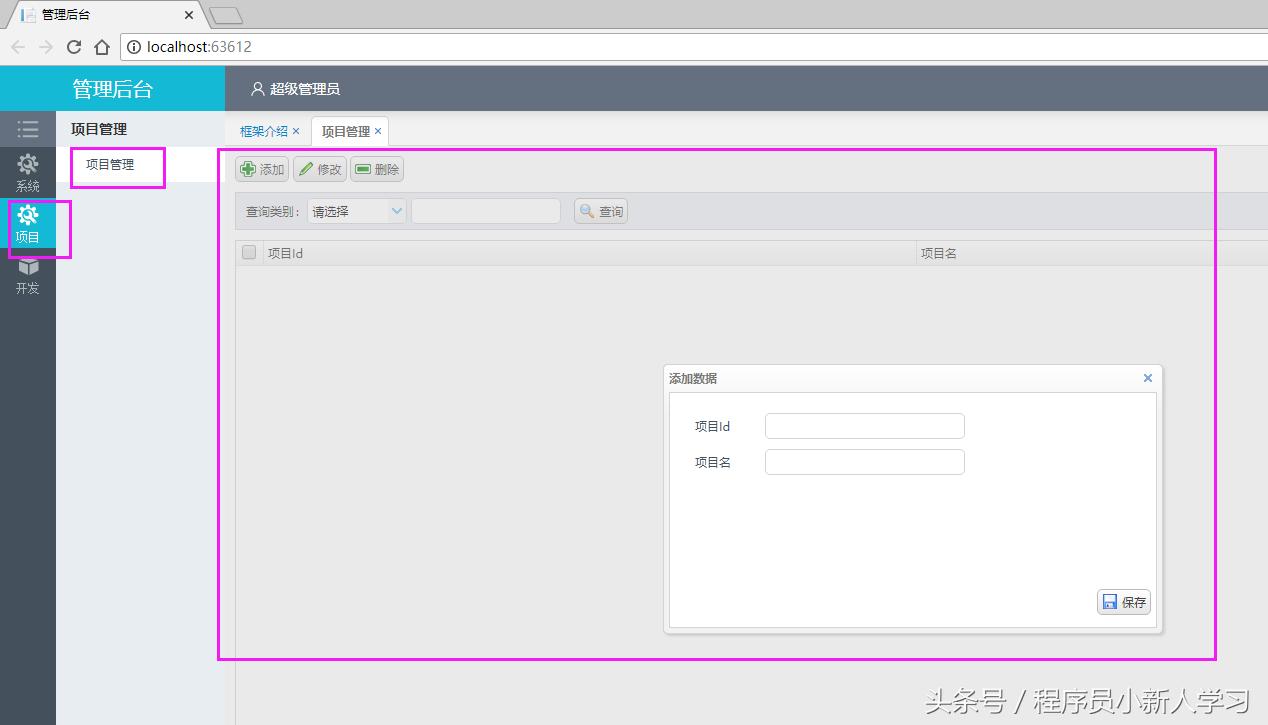
Task: Click the magnifier 查询 (Search) icon
Action: [589, 210]
